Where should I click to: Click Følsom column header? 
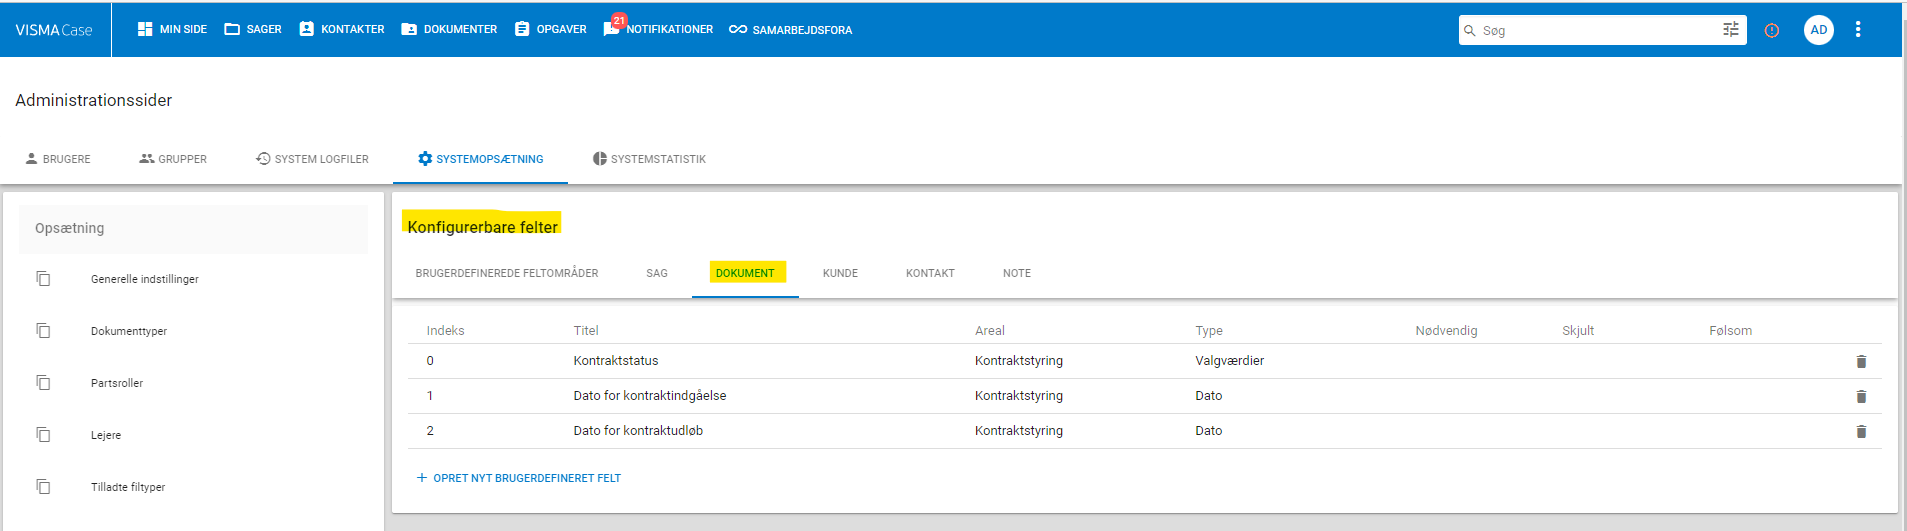point(1730,331)
